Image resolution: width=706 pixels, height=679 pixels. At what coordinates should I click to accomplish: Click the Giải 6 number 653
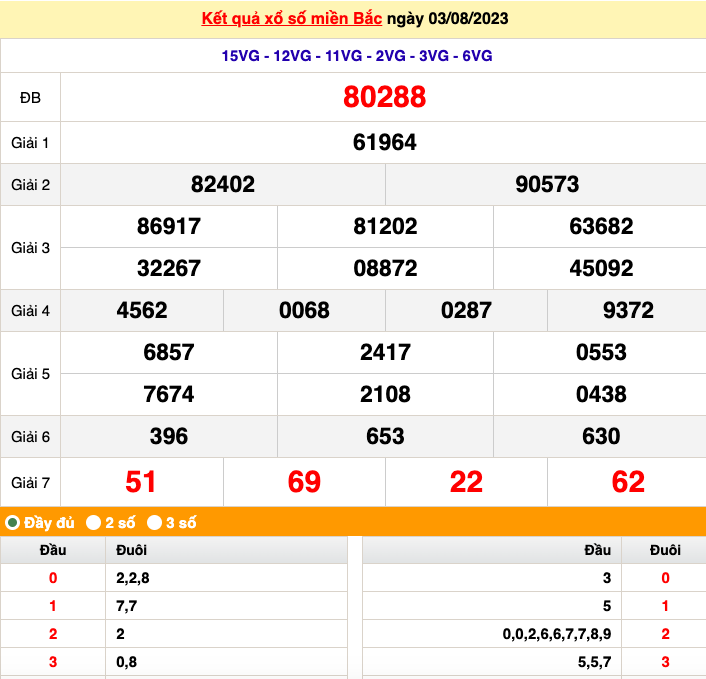tap(385, 436)
